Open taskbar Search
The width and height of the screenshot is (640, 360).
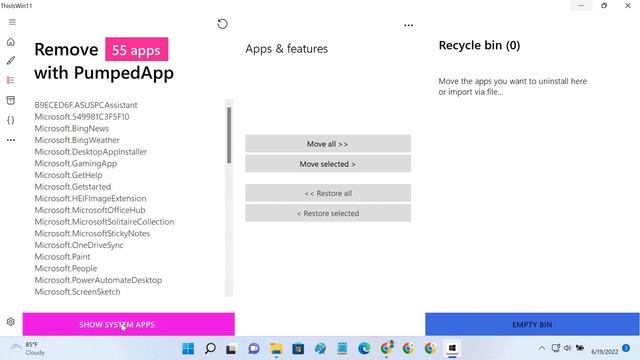(210, 349)
